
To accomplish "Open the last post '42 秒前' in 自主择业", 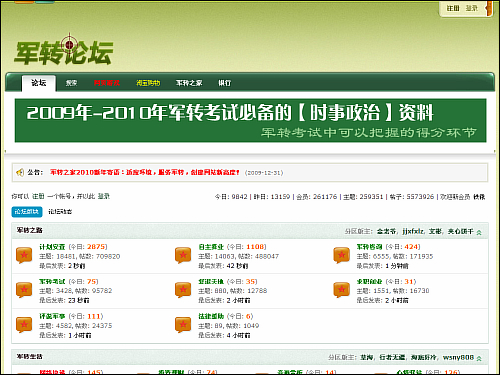I will pos(237,266).
